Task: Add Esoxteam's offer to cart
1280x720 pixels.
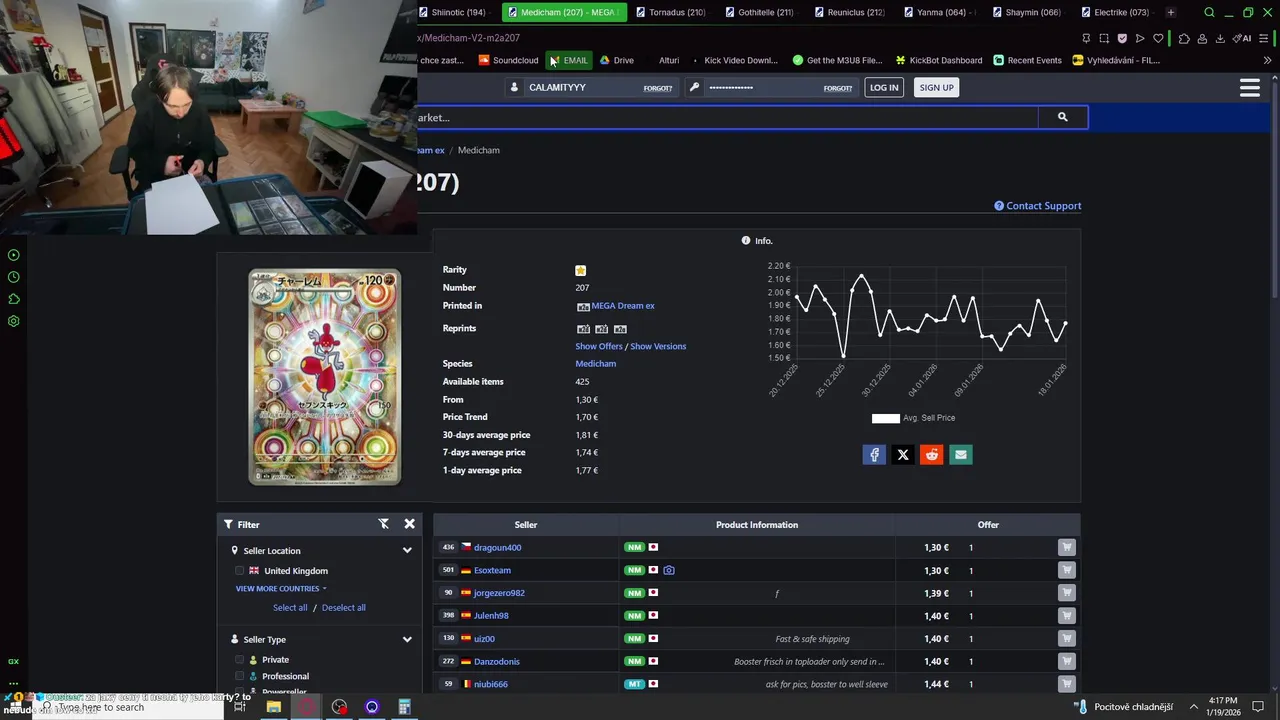Action: [1067, 570]
